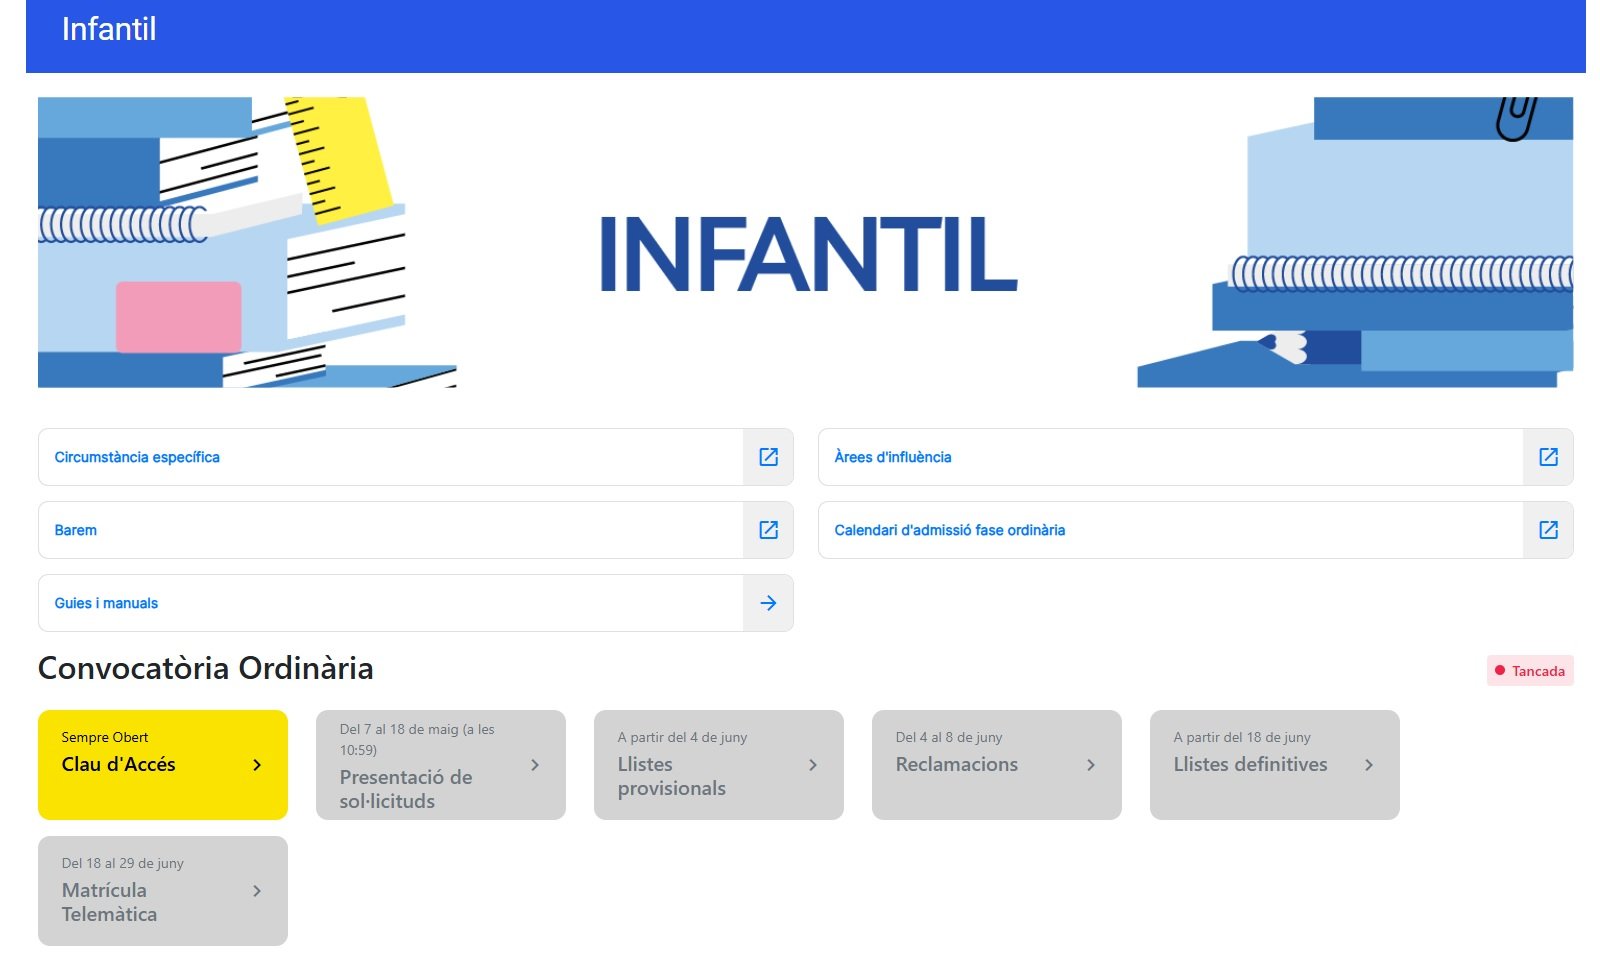This screenshot has width=1600, height=961.
Task: Click the INFANTIL banner image
Action: [x=806, y=242]
